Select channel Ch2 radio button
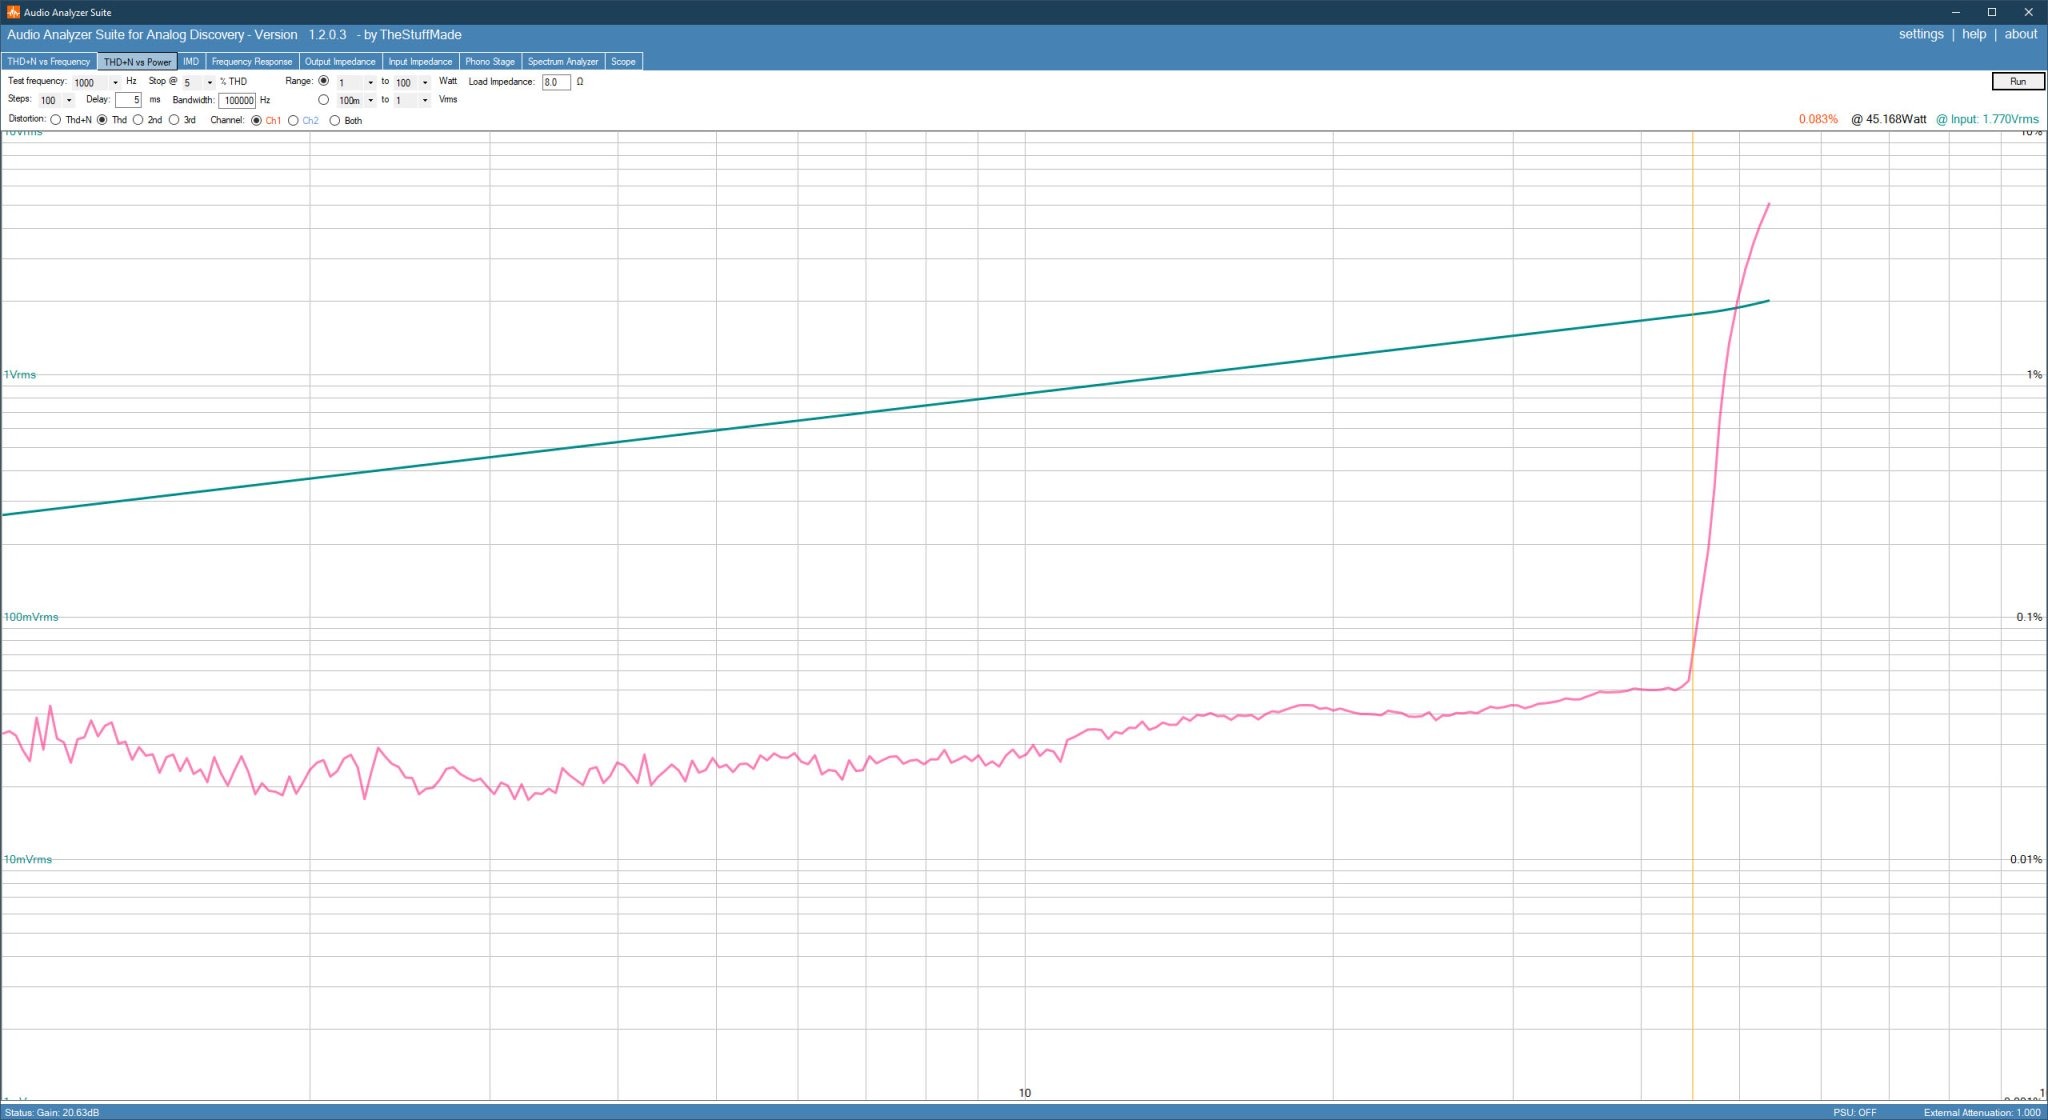 pyautogui.click(x=293, y=120)
